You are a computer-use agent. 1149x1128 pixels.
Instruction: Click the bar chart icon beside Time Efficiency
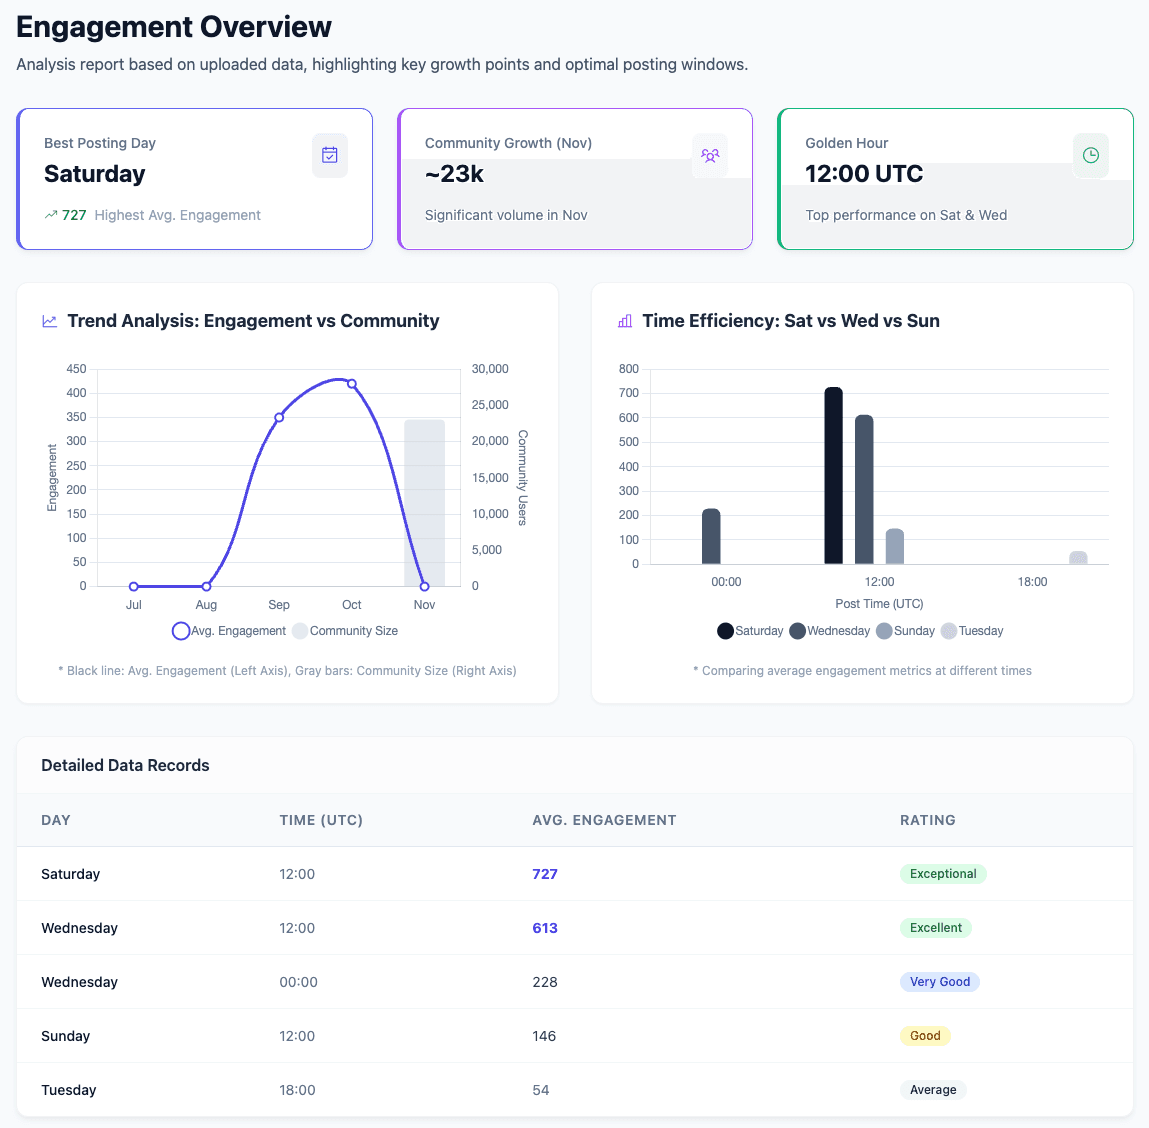[x=625, y=321]
